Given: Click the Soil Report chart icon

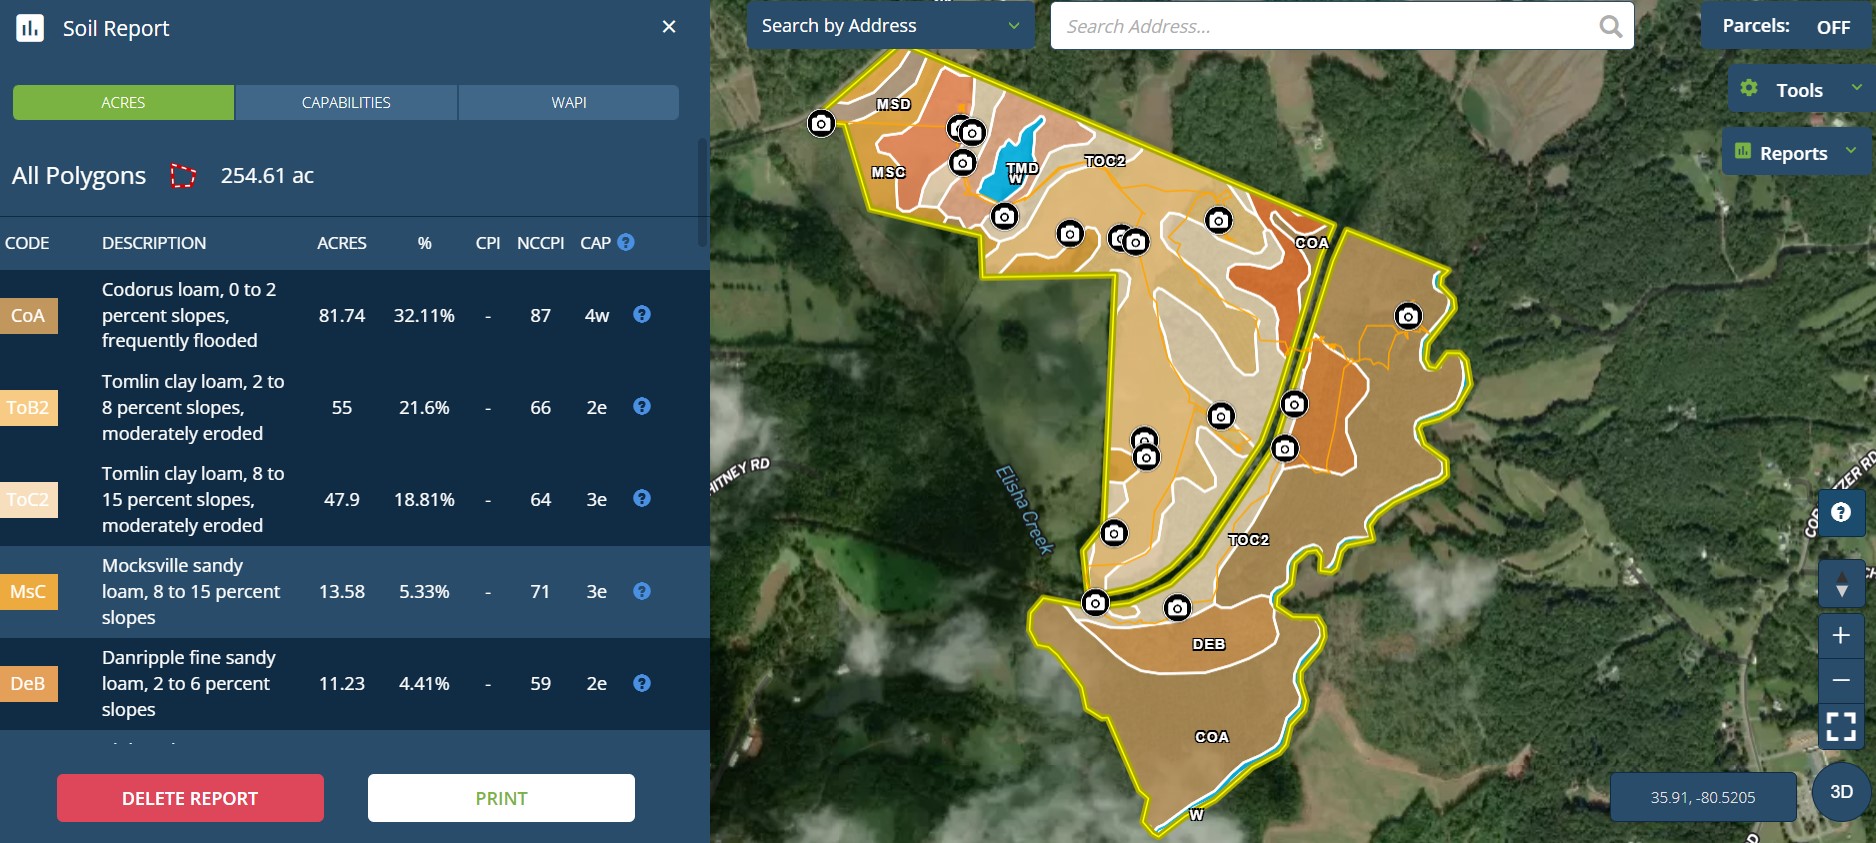Looking at the screenshot, I should 30,28.
